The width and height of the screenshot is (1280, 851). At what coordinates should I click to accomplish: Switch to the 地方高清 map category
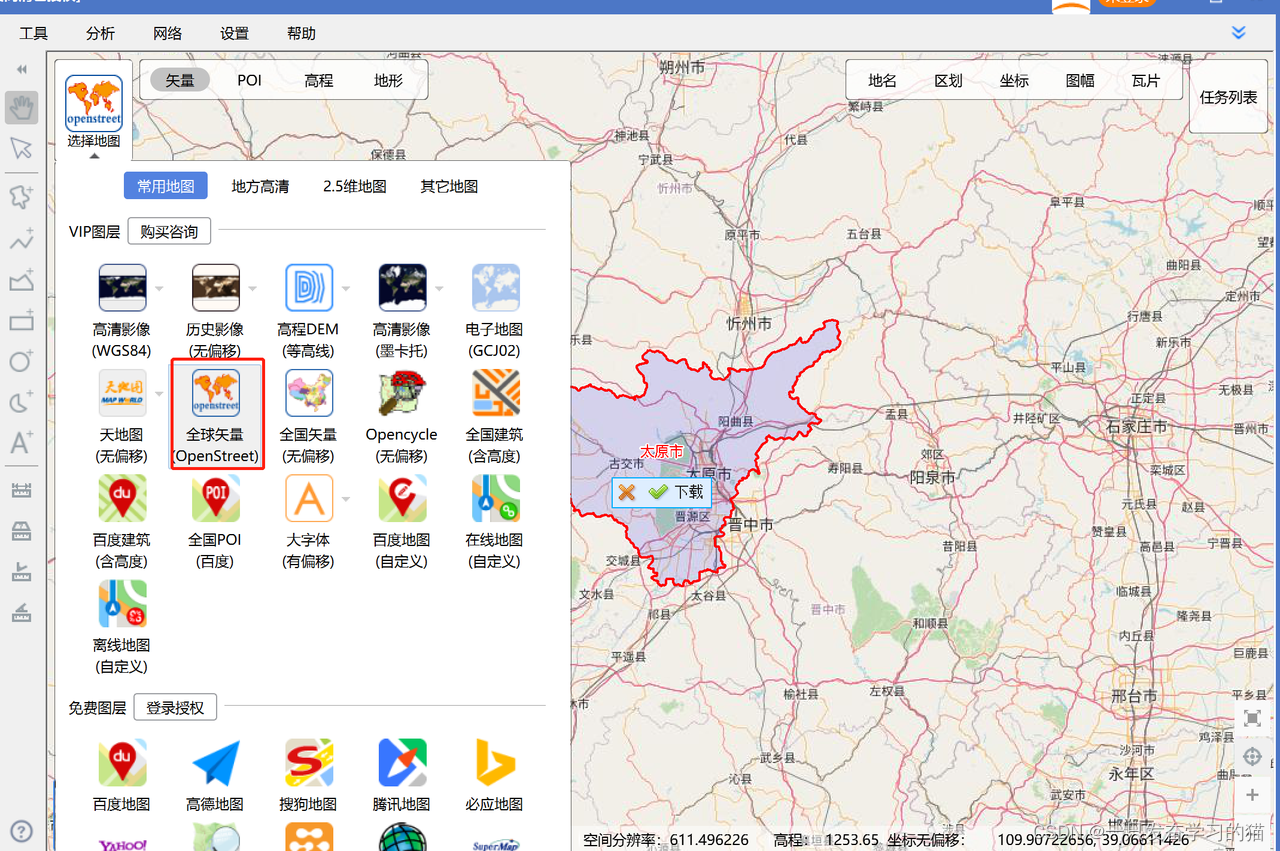click(260, 185)
